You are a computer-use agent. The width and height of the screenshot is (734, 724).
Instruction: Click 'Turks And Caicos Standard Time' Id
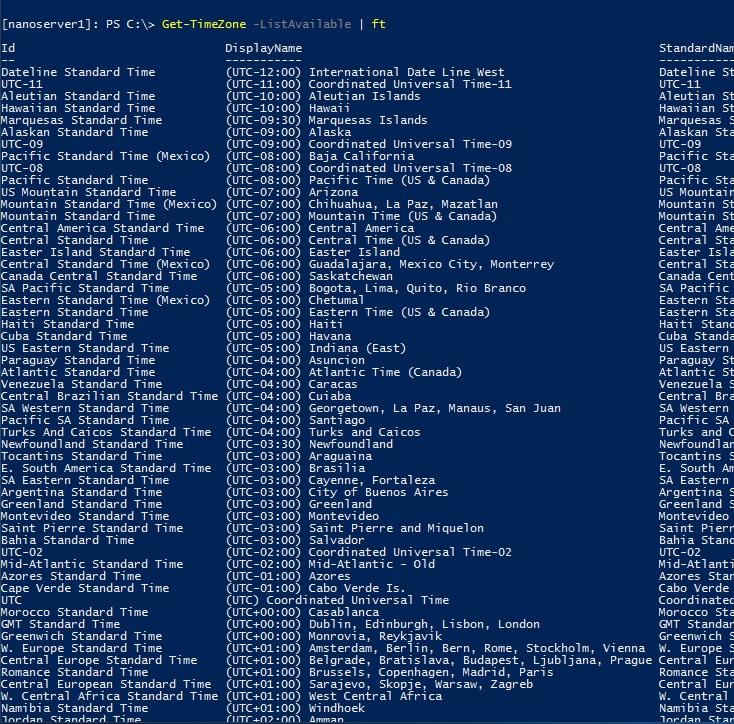[106, 432]
